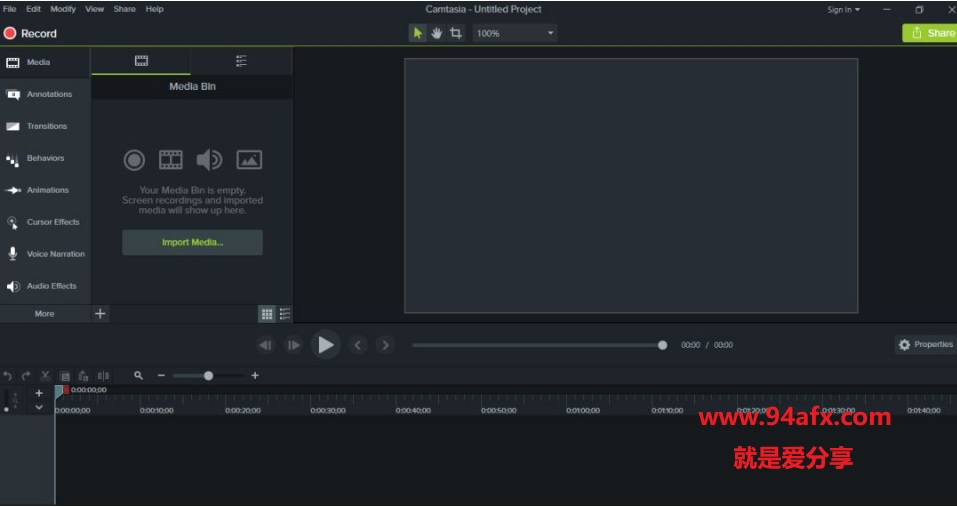This screenshot has height=507, width=957.
Task: Open the File menu
Action: [x=9, y=9]
